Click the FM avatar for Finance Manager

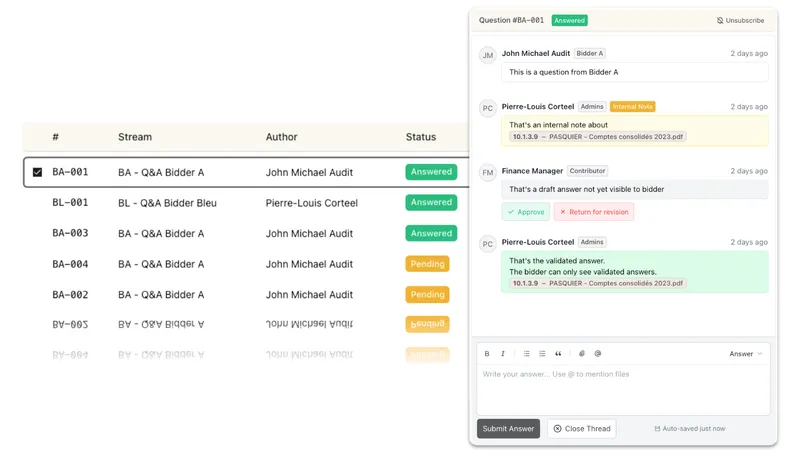click(488, 172)
